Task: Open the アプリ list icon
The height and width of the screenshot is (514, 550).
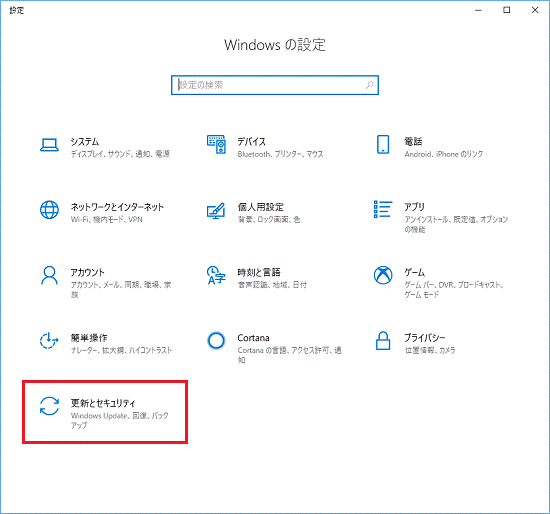Action: pyautogui.click(x=383, y=209)
